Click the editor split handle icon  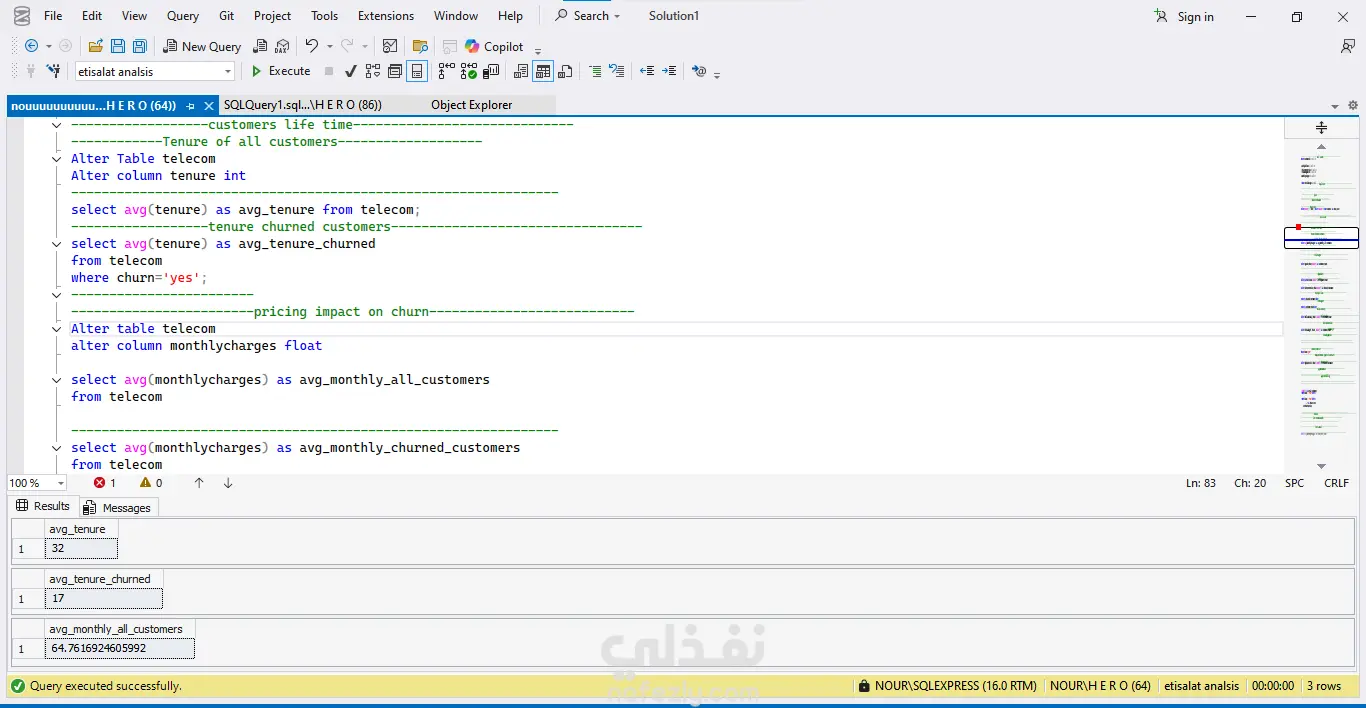[x=1321, y=127]
